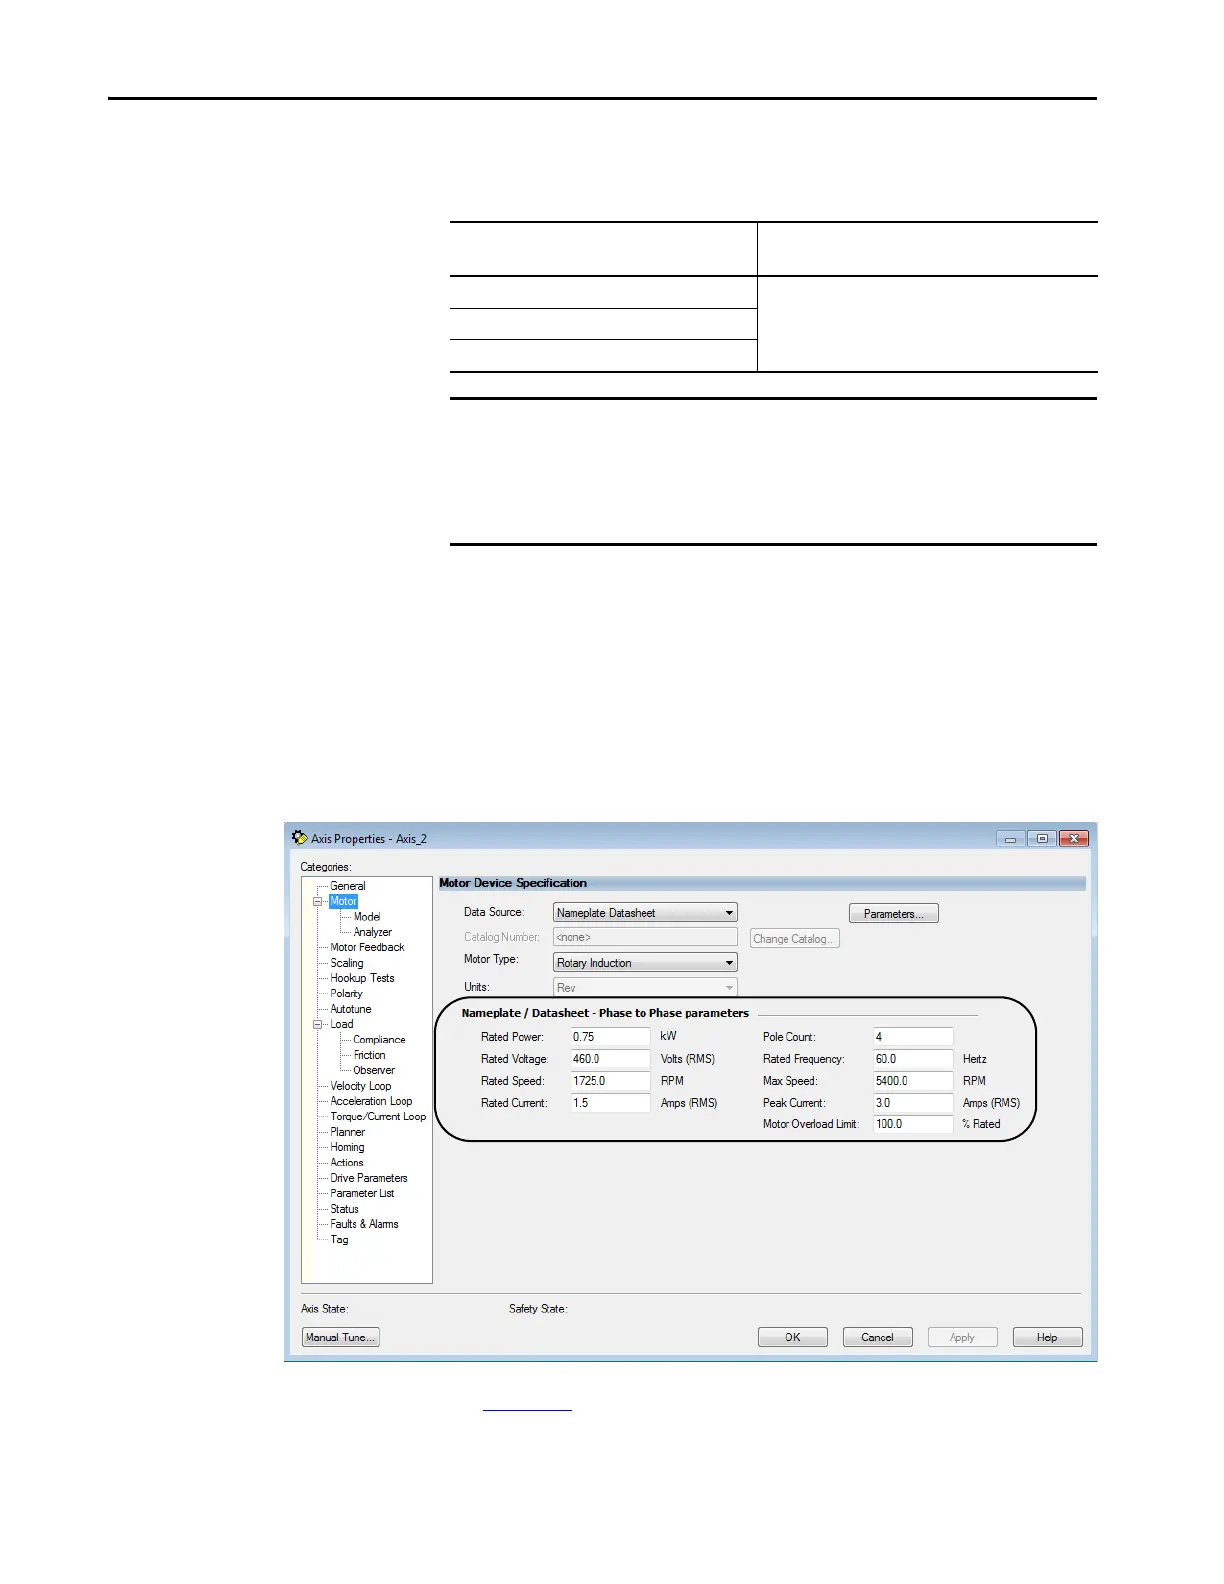Close the Axis Properties window

pyautogui.click(x=1074, y=839)
